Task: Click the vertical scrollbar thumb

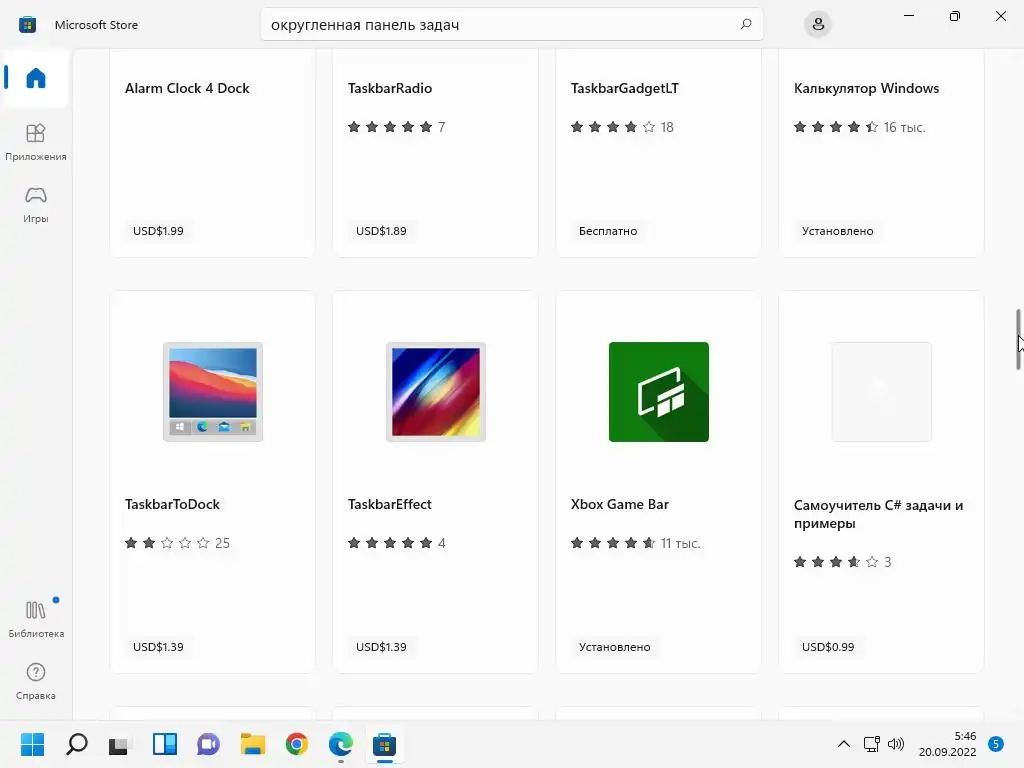Action: click(x=1017, y=340)
